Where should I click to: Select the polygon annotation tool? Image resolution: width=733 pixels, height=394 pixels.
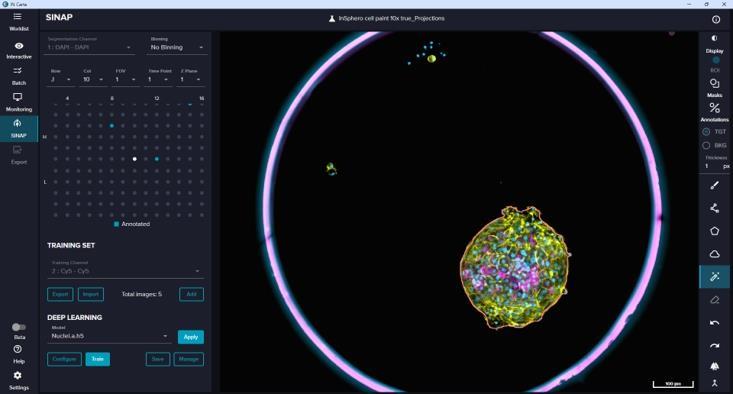pyautogui.click(x=714, y=231)
